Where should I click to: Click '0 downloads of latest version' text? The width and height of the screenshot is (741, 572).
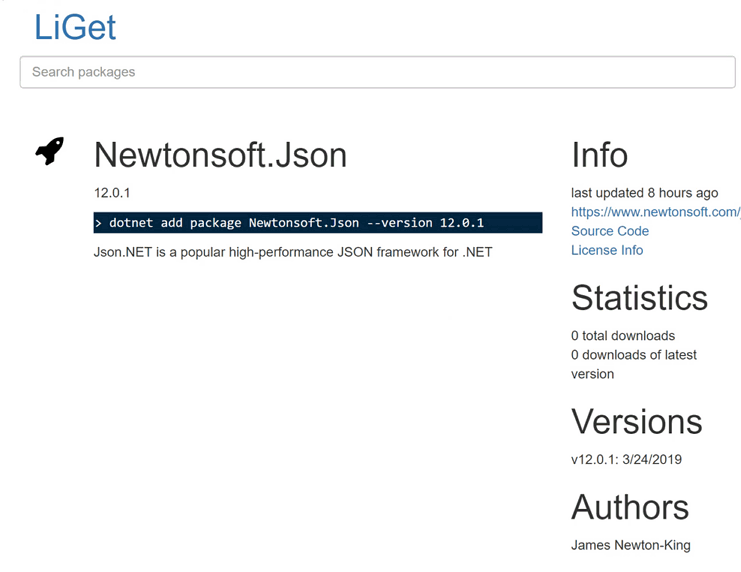tap(634, 364)
